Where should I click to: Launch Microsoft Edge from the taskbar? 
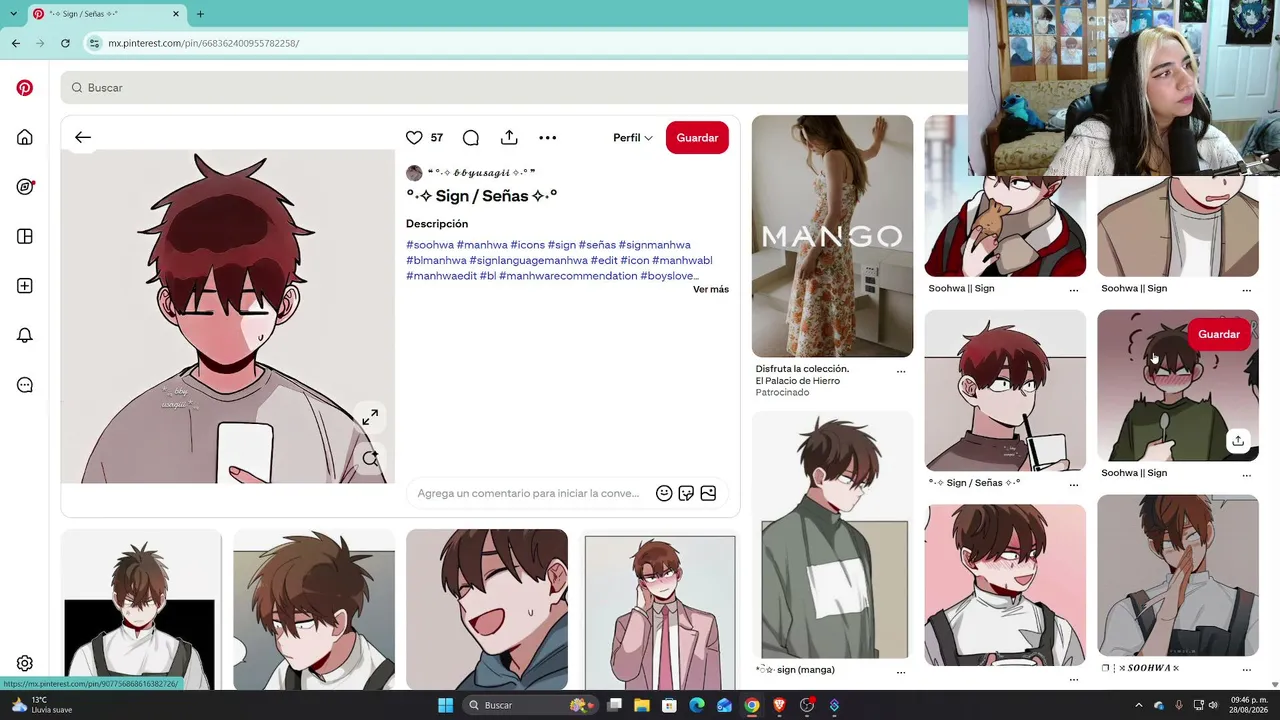click(x=697, y=705)
